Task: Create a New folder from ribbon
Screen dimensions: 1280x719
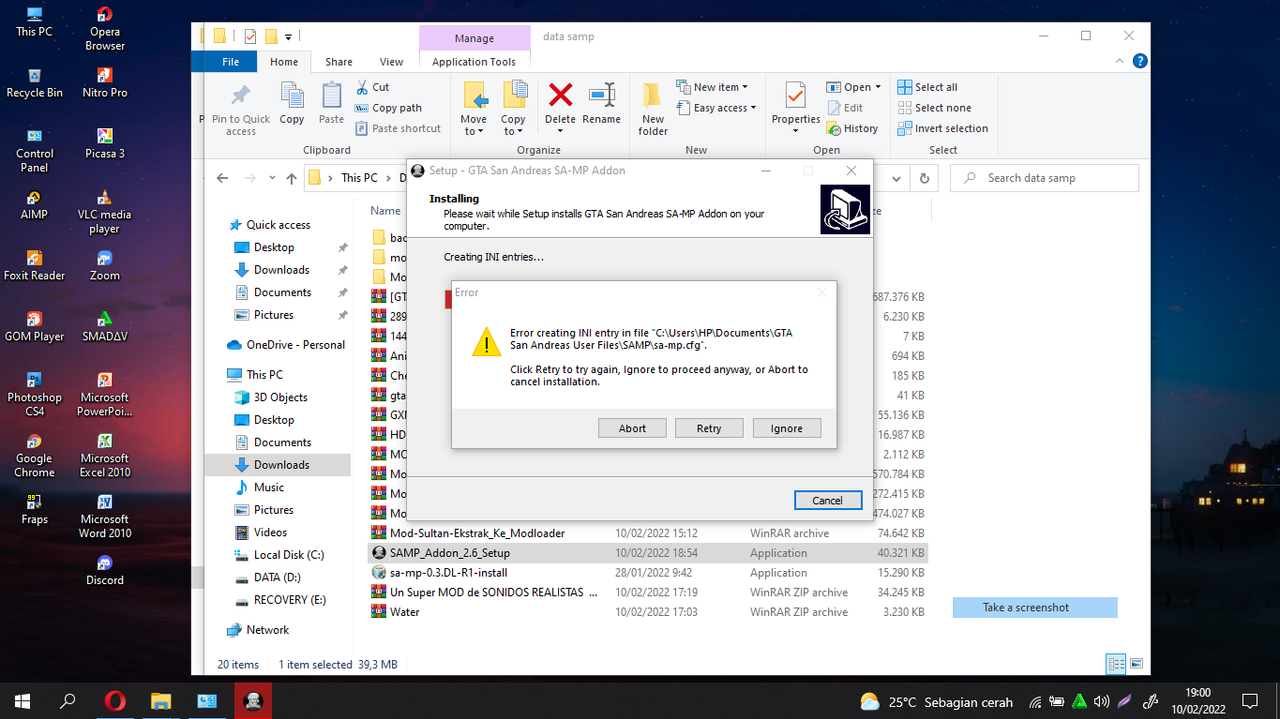Action: pyautogui.click(x=653, y=110)
